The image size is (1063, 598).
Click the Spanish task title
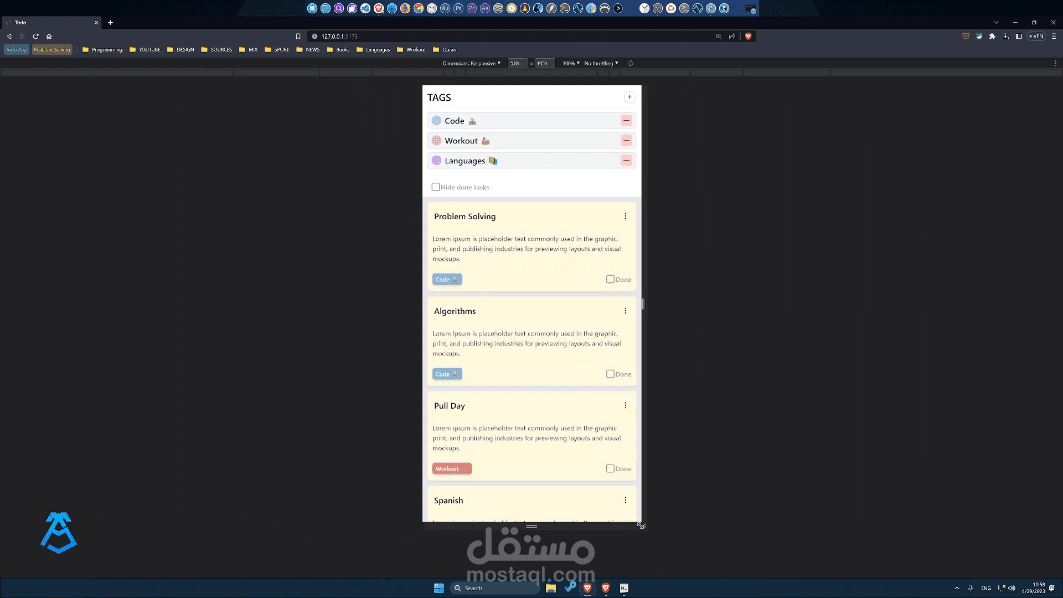tap(449, 500)
